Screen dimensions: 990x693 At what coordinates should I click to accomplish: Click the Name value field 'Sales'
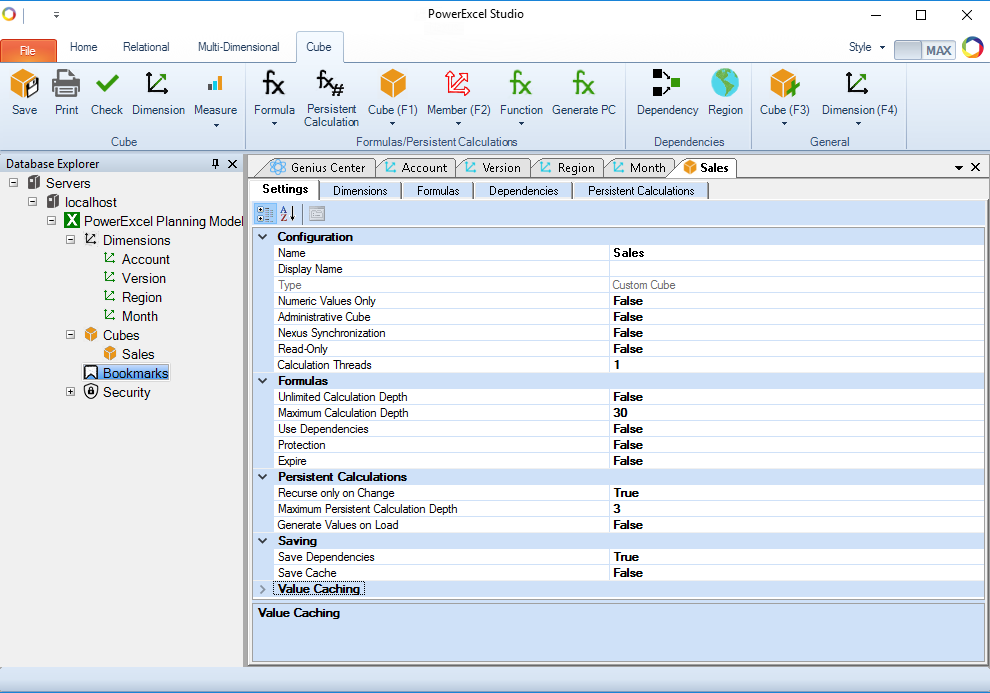(797, 253)
